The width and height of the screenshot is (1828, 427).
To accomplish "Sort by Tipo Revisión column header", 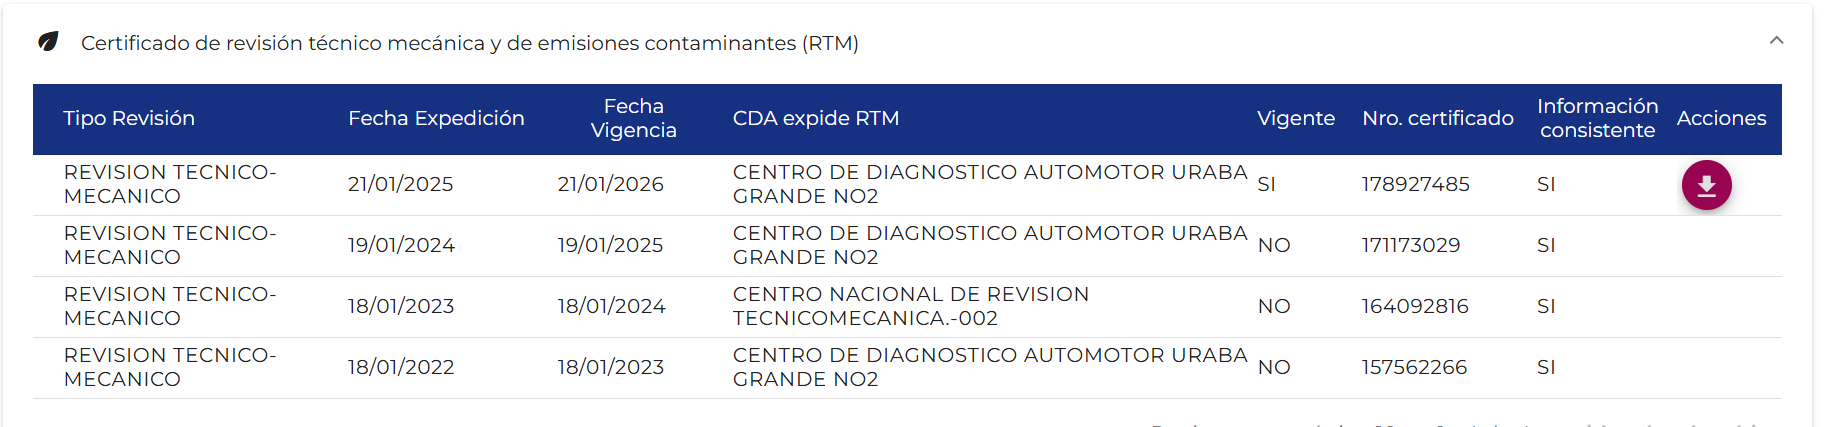I will click(129, 118).
